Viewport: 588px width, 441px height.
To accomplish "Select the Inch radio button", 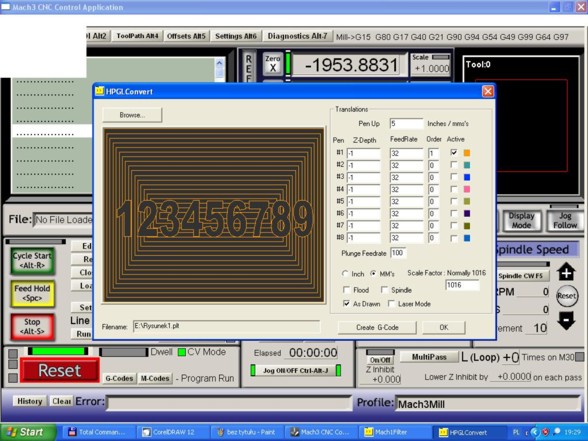I will (x=345, y=273).
